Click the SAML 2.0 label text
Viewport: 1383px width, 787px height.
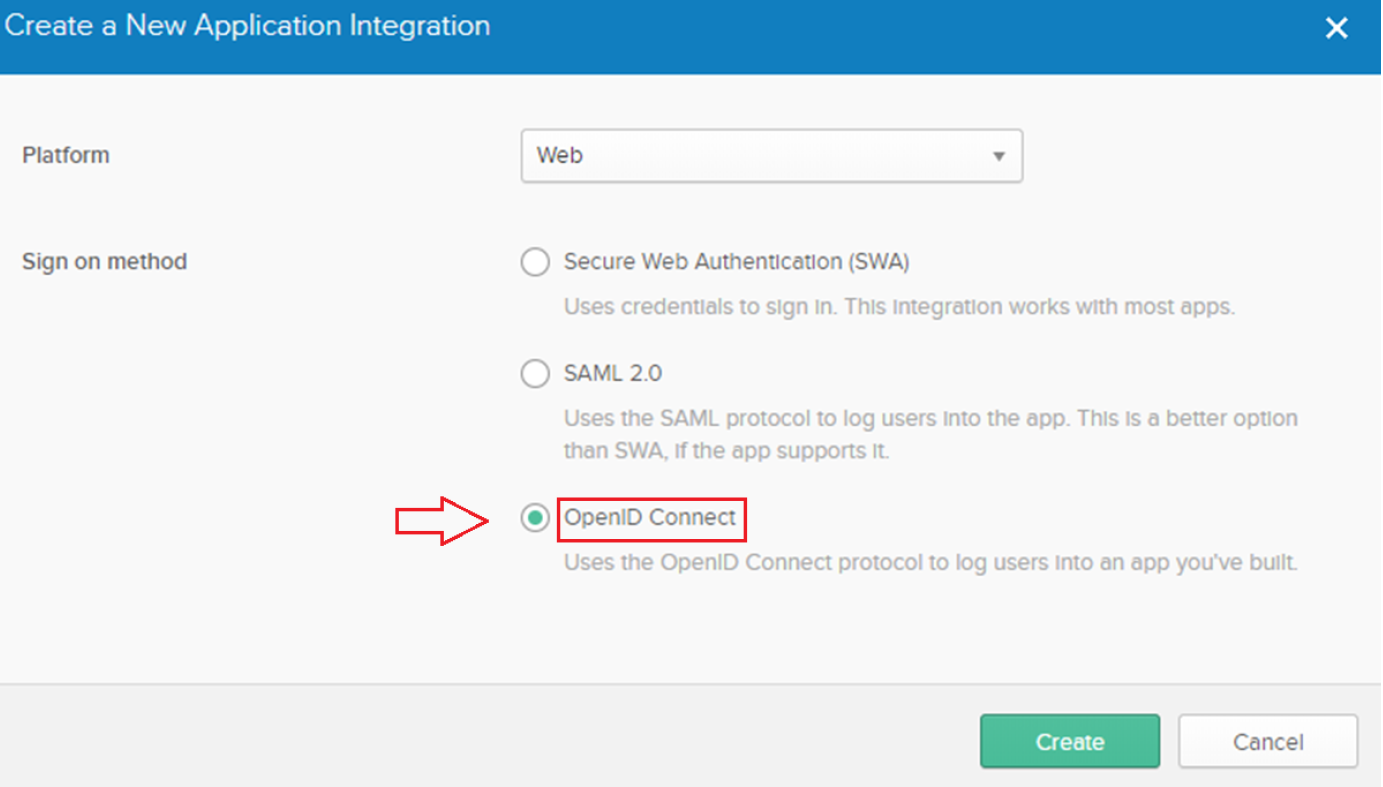pyautogui.click(x=613, y=373)
